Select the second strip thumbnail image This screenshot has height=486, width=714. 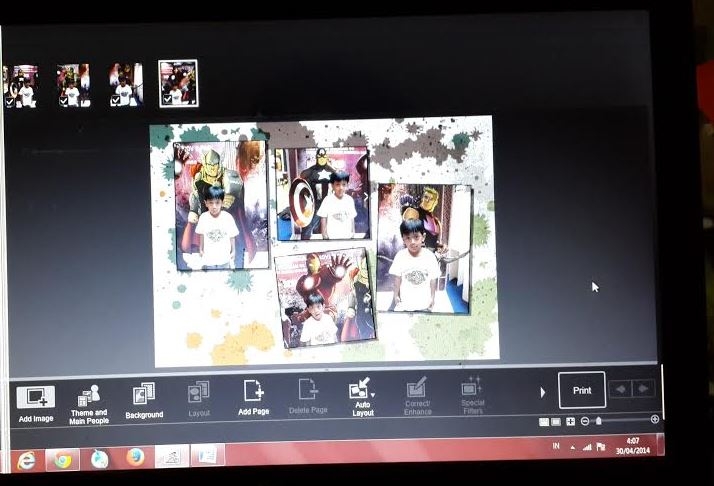click(73, 86)
